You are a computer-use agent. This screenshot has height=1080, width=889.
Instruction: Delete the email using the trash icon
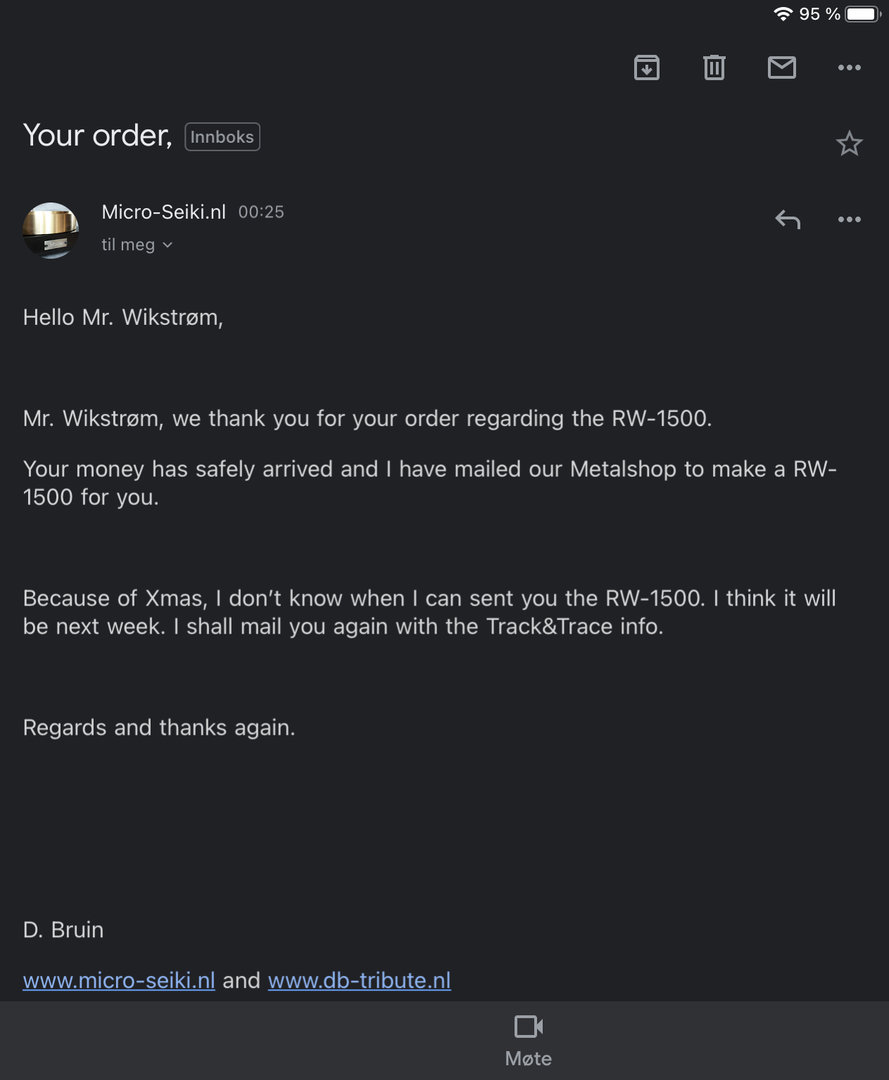pos(714,68)
